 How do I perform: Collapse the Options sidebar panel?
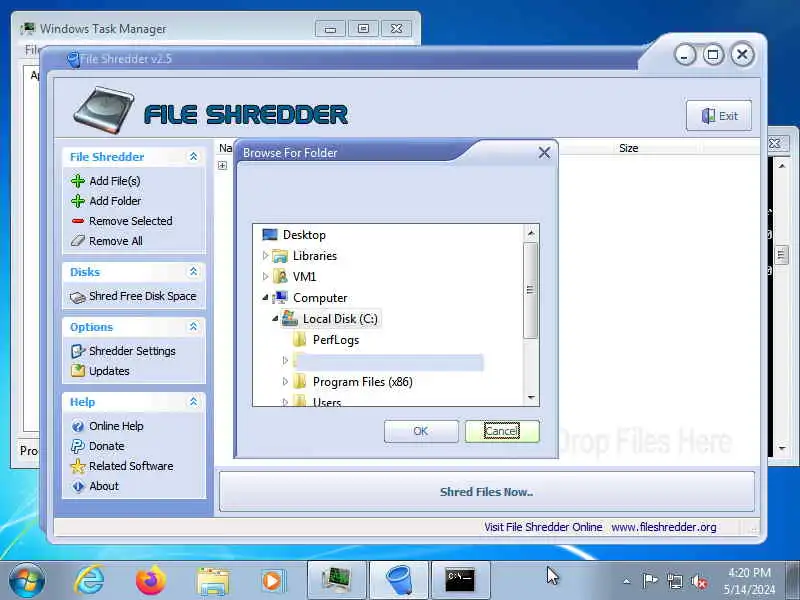pos(193,327)
